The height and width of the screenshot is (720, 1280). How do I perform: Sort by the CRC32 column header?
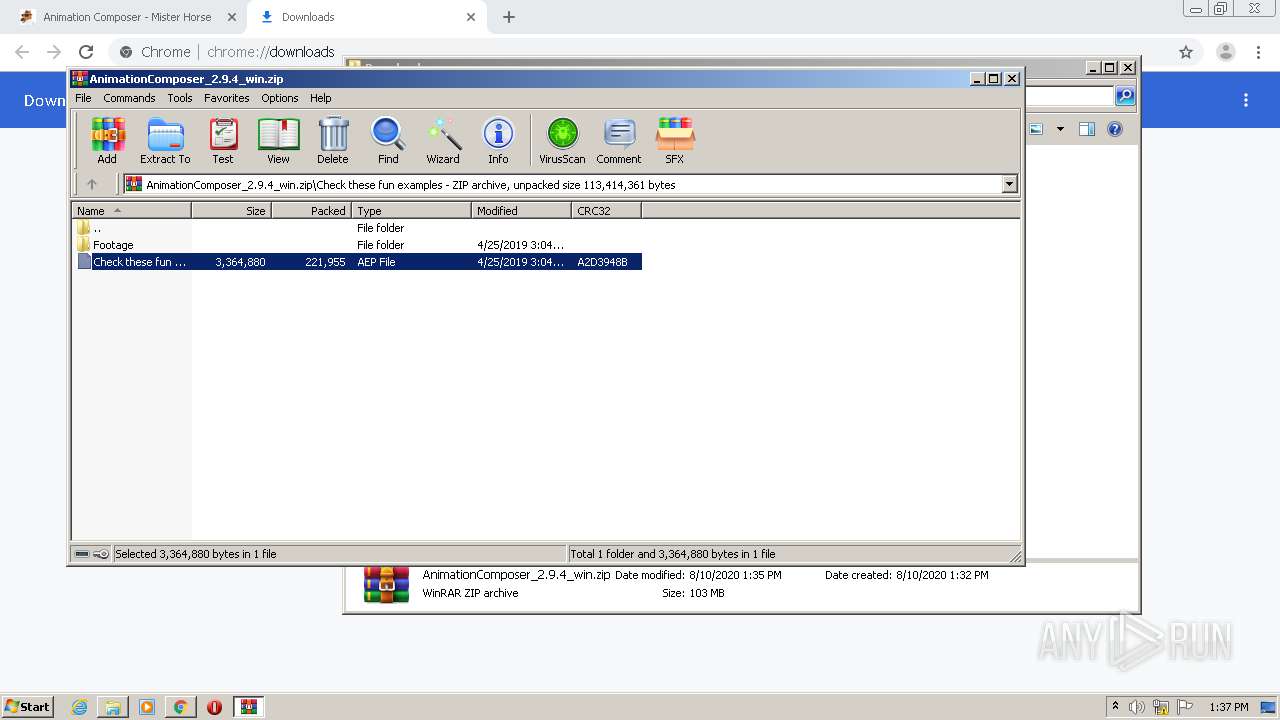[x=606, y=210]
